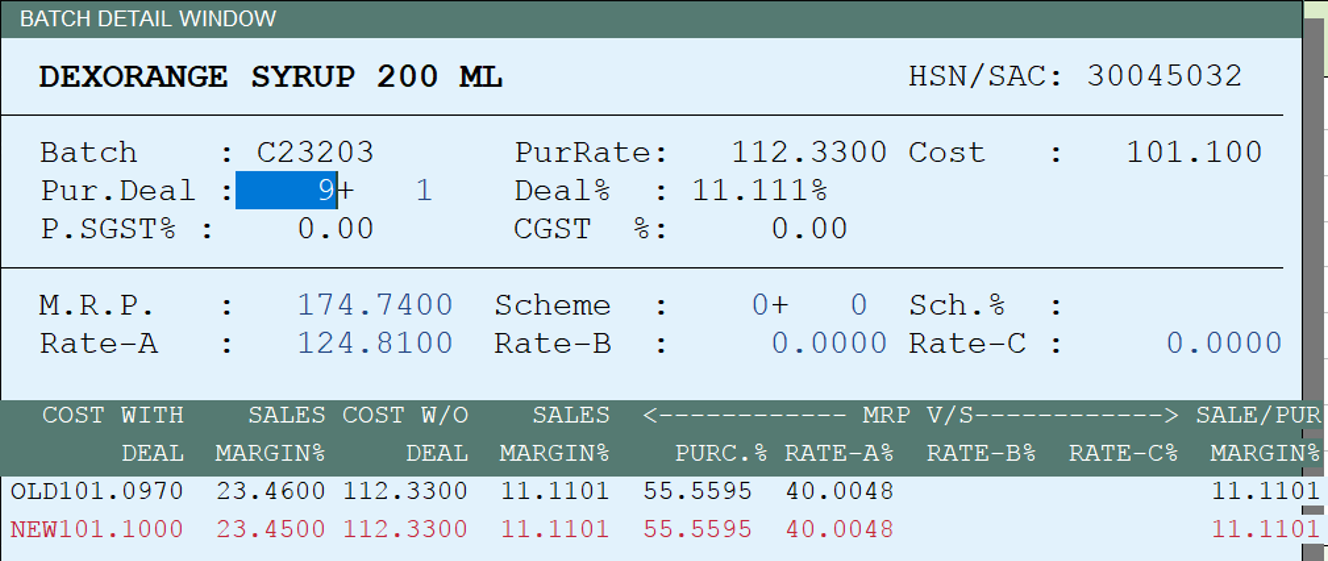
Task: Click the BATCH DETAIL WINDOW title bar
Action: 651,18
